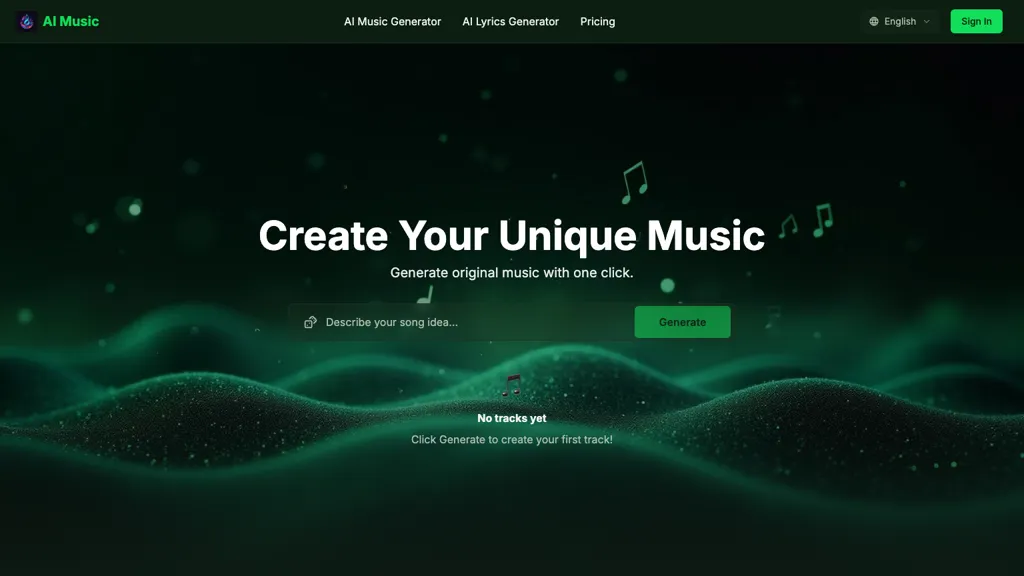Click the dice random-idea icon
Screen dimensions: 1024x576
coord(310,322)
